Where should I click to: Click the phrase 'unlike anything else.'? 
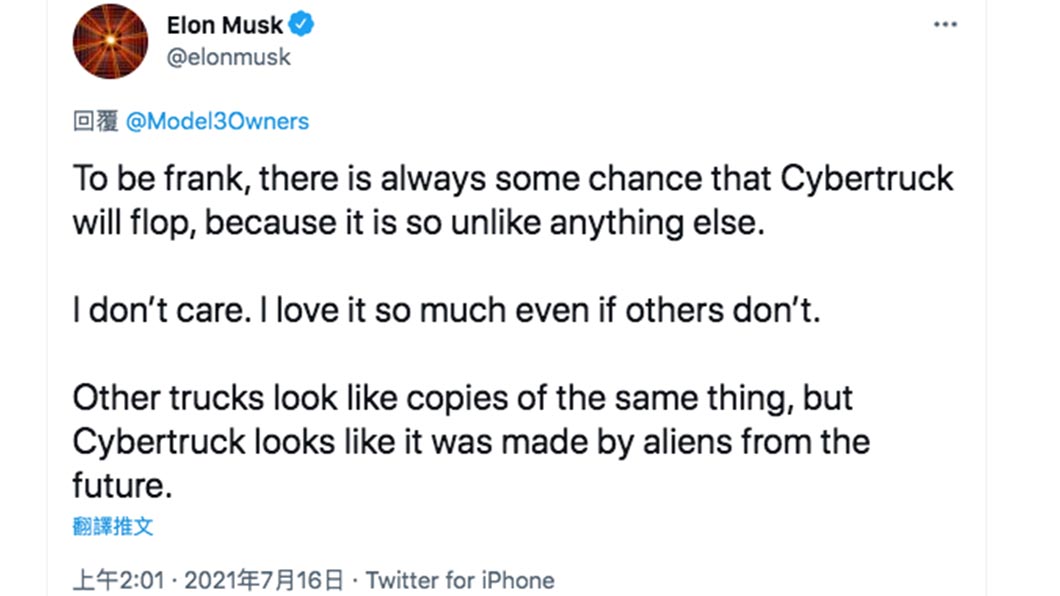point(608,224)
